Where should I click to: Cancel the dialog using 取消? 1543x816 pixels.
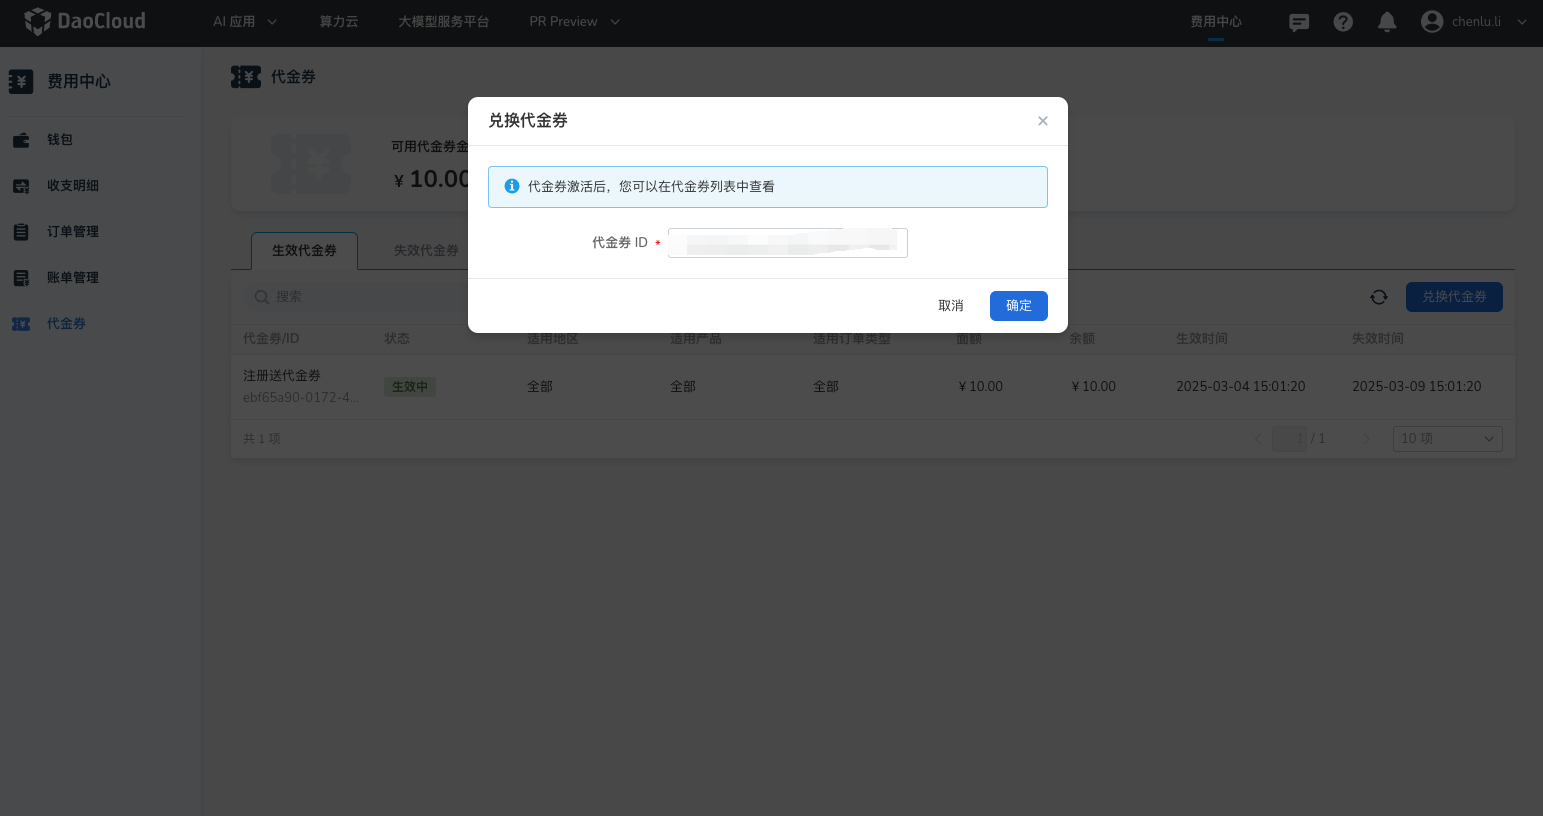pos(950,305)
